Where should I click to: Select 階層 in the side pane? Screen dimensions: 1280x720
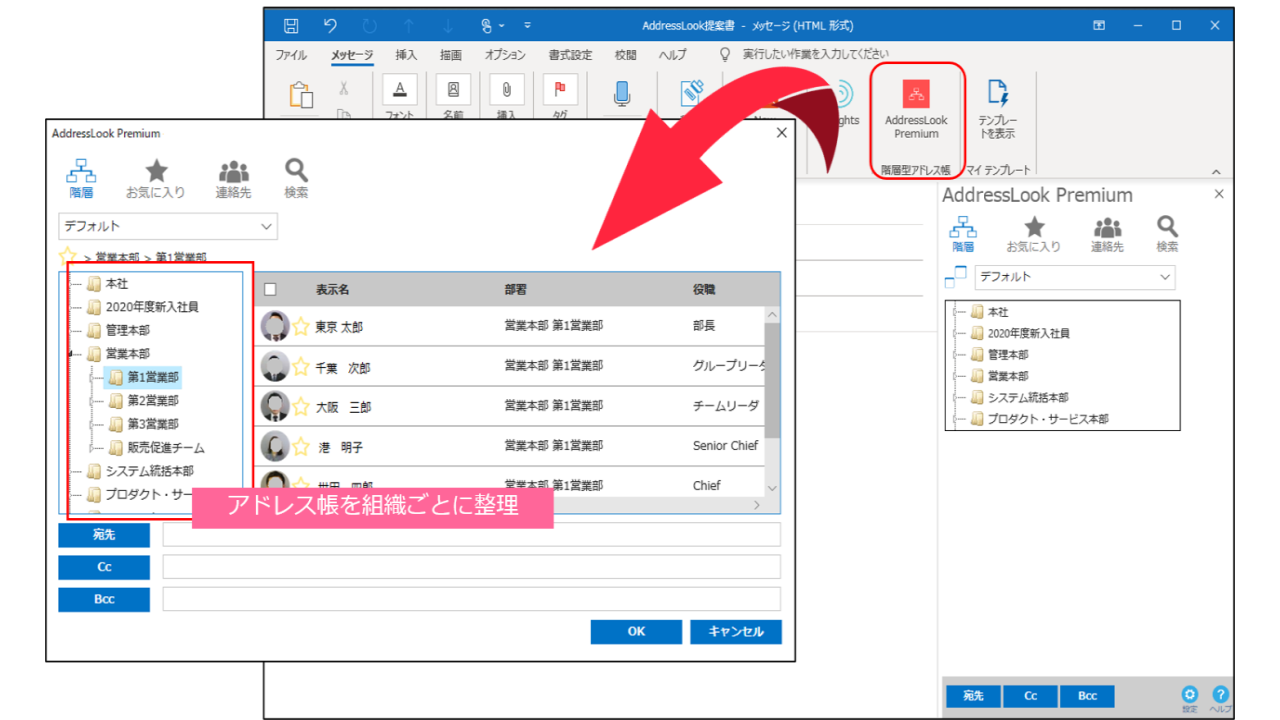[x=963, y=234]
